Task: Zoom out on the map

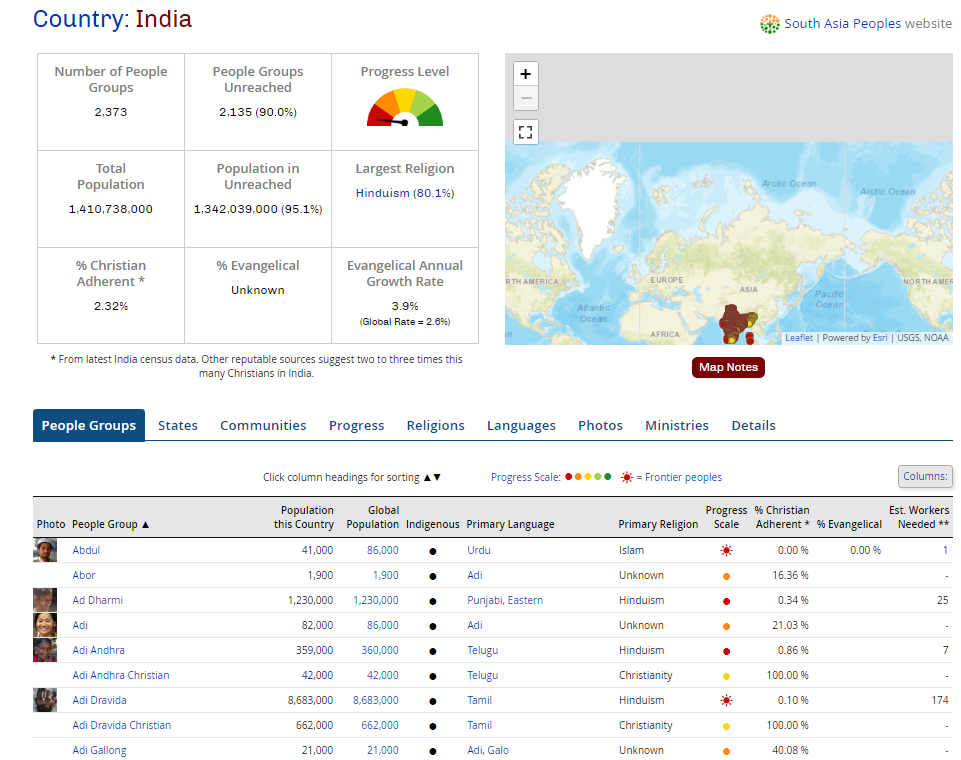Action: tap(526, 98)
